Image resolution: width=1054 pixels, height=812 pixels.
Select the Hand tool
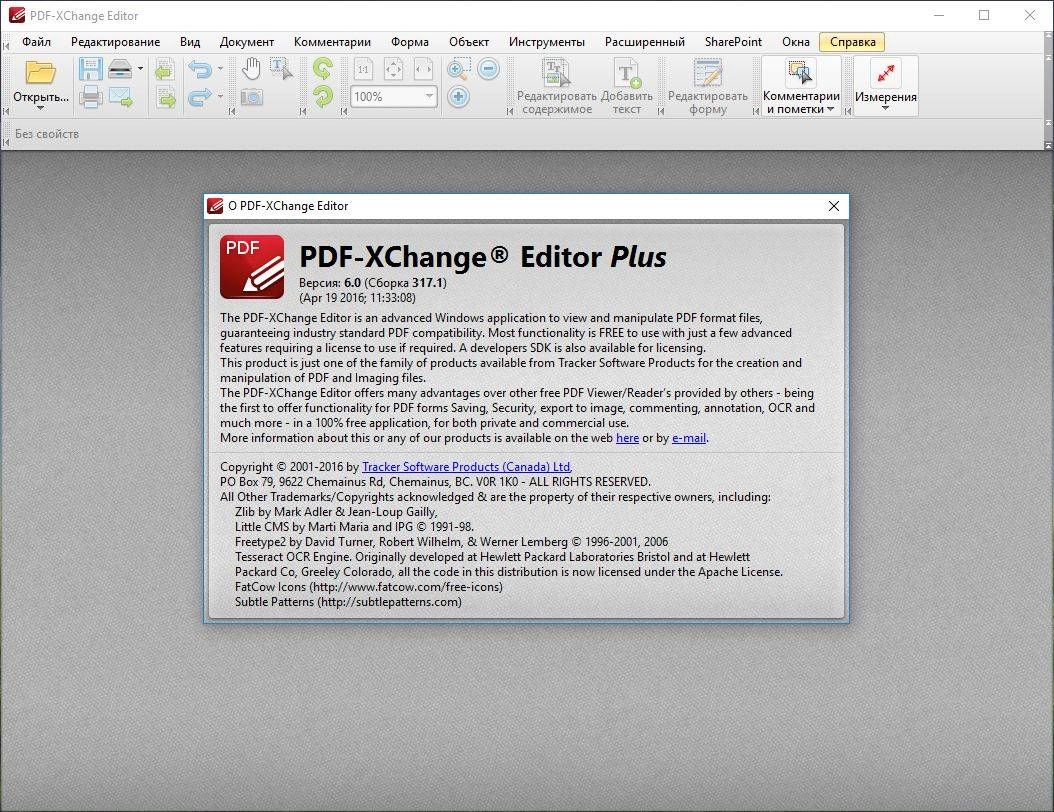point(251,69)
